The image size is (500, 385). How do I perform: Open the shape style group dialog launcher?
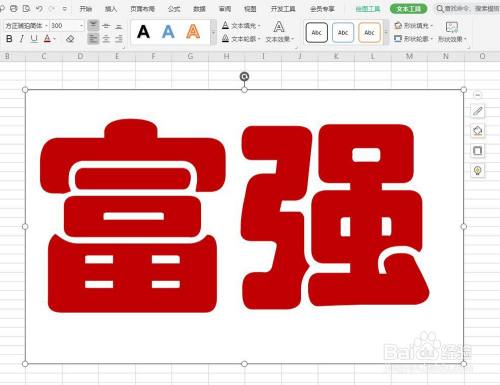click(x=469, y=48)
